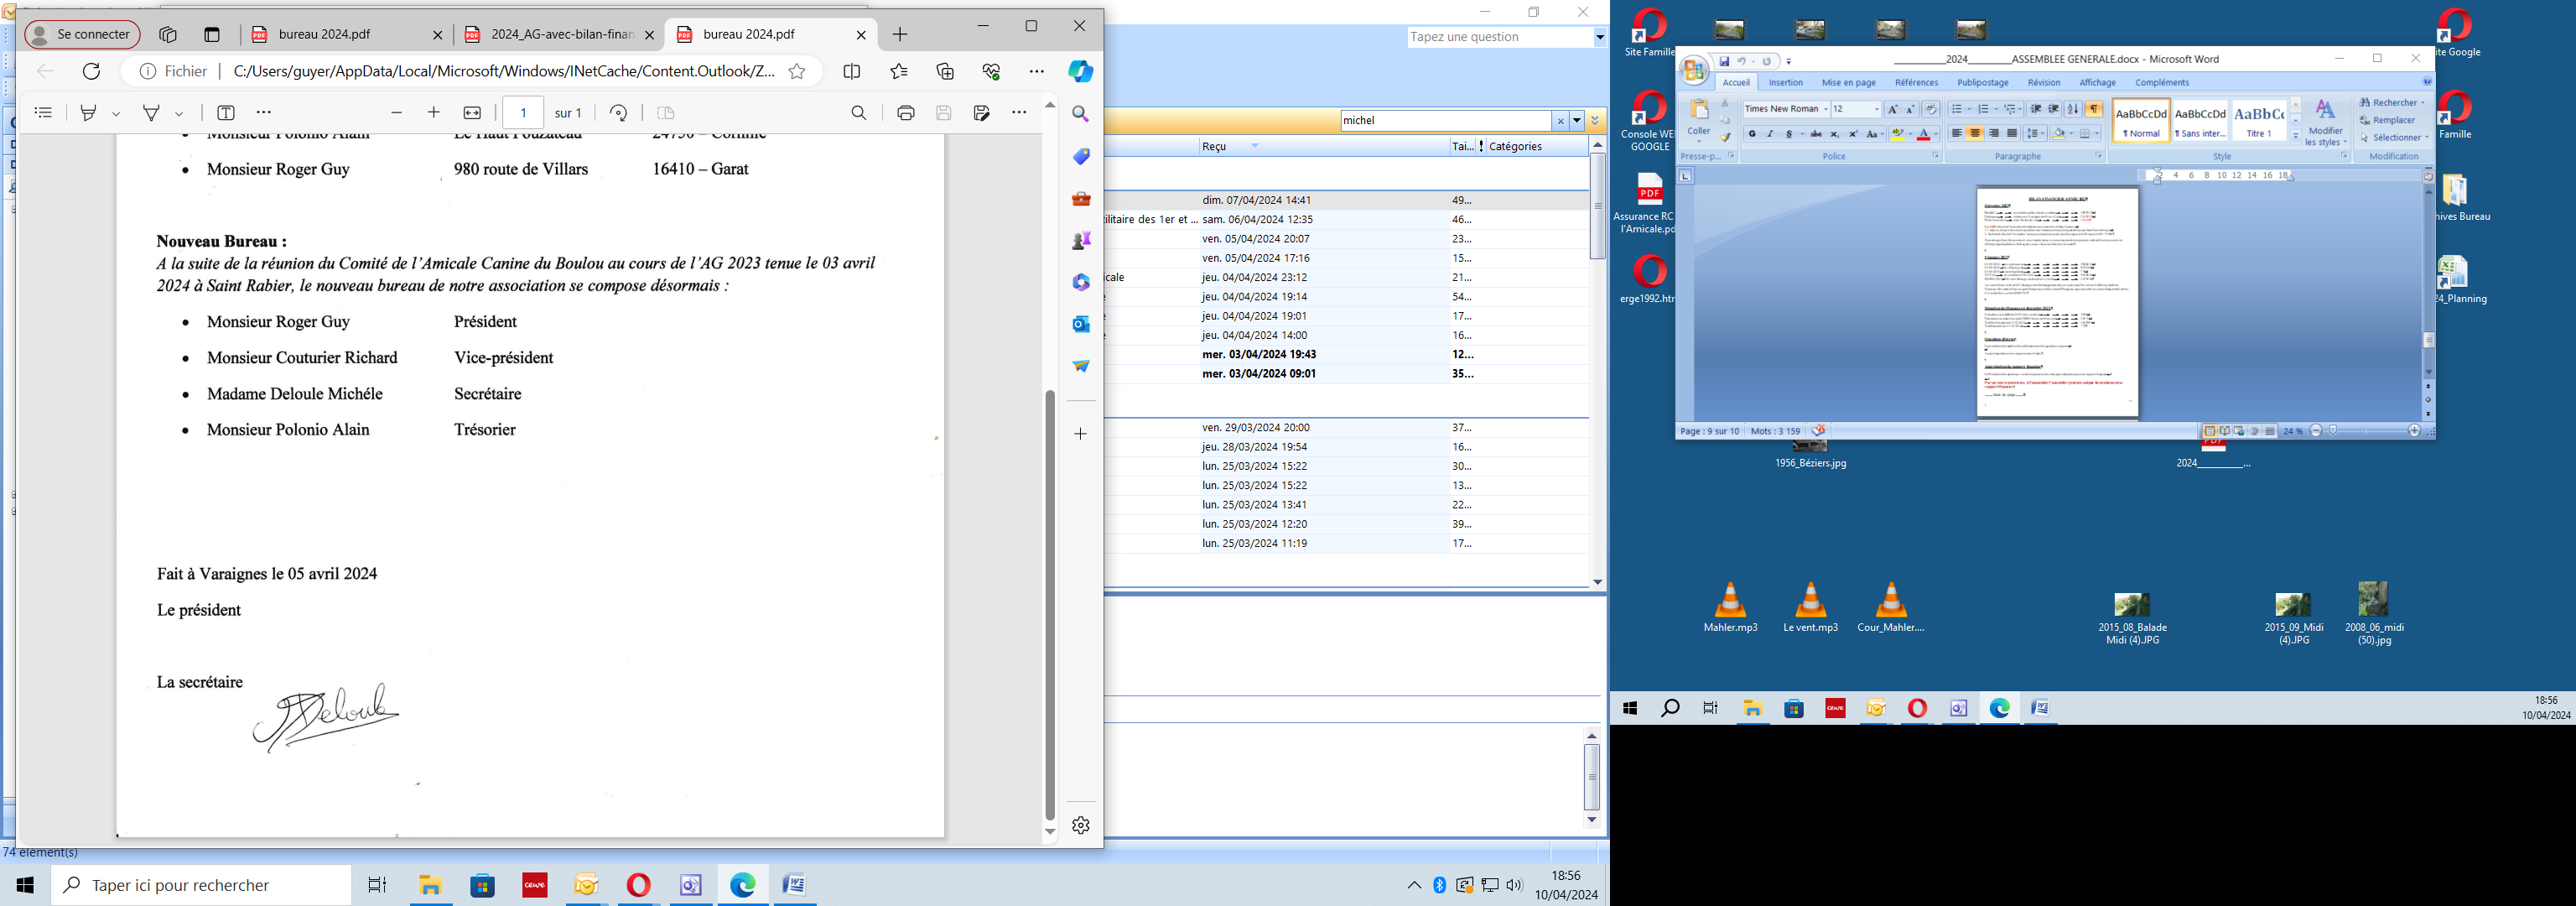Rotate the PDF page in Edge
The width and height of the screenshot is (2576, 906).
619,113
